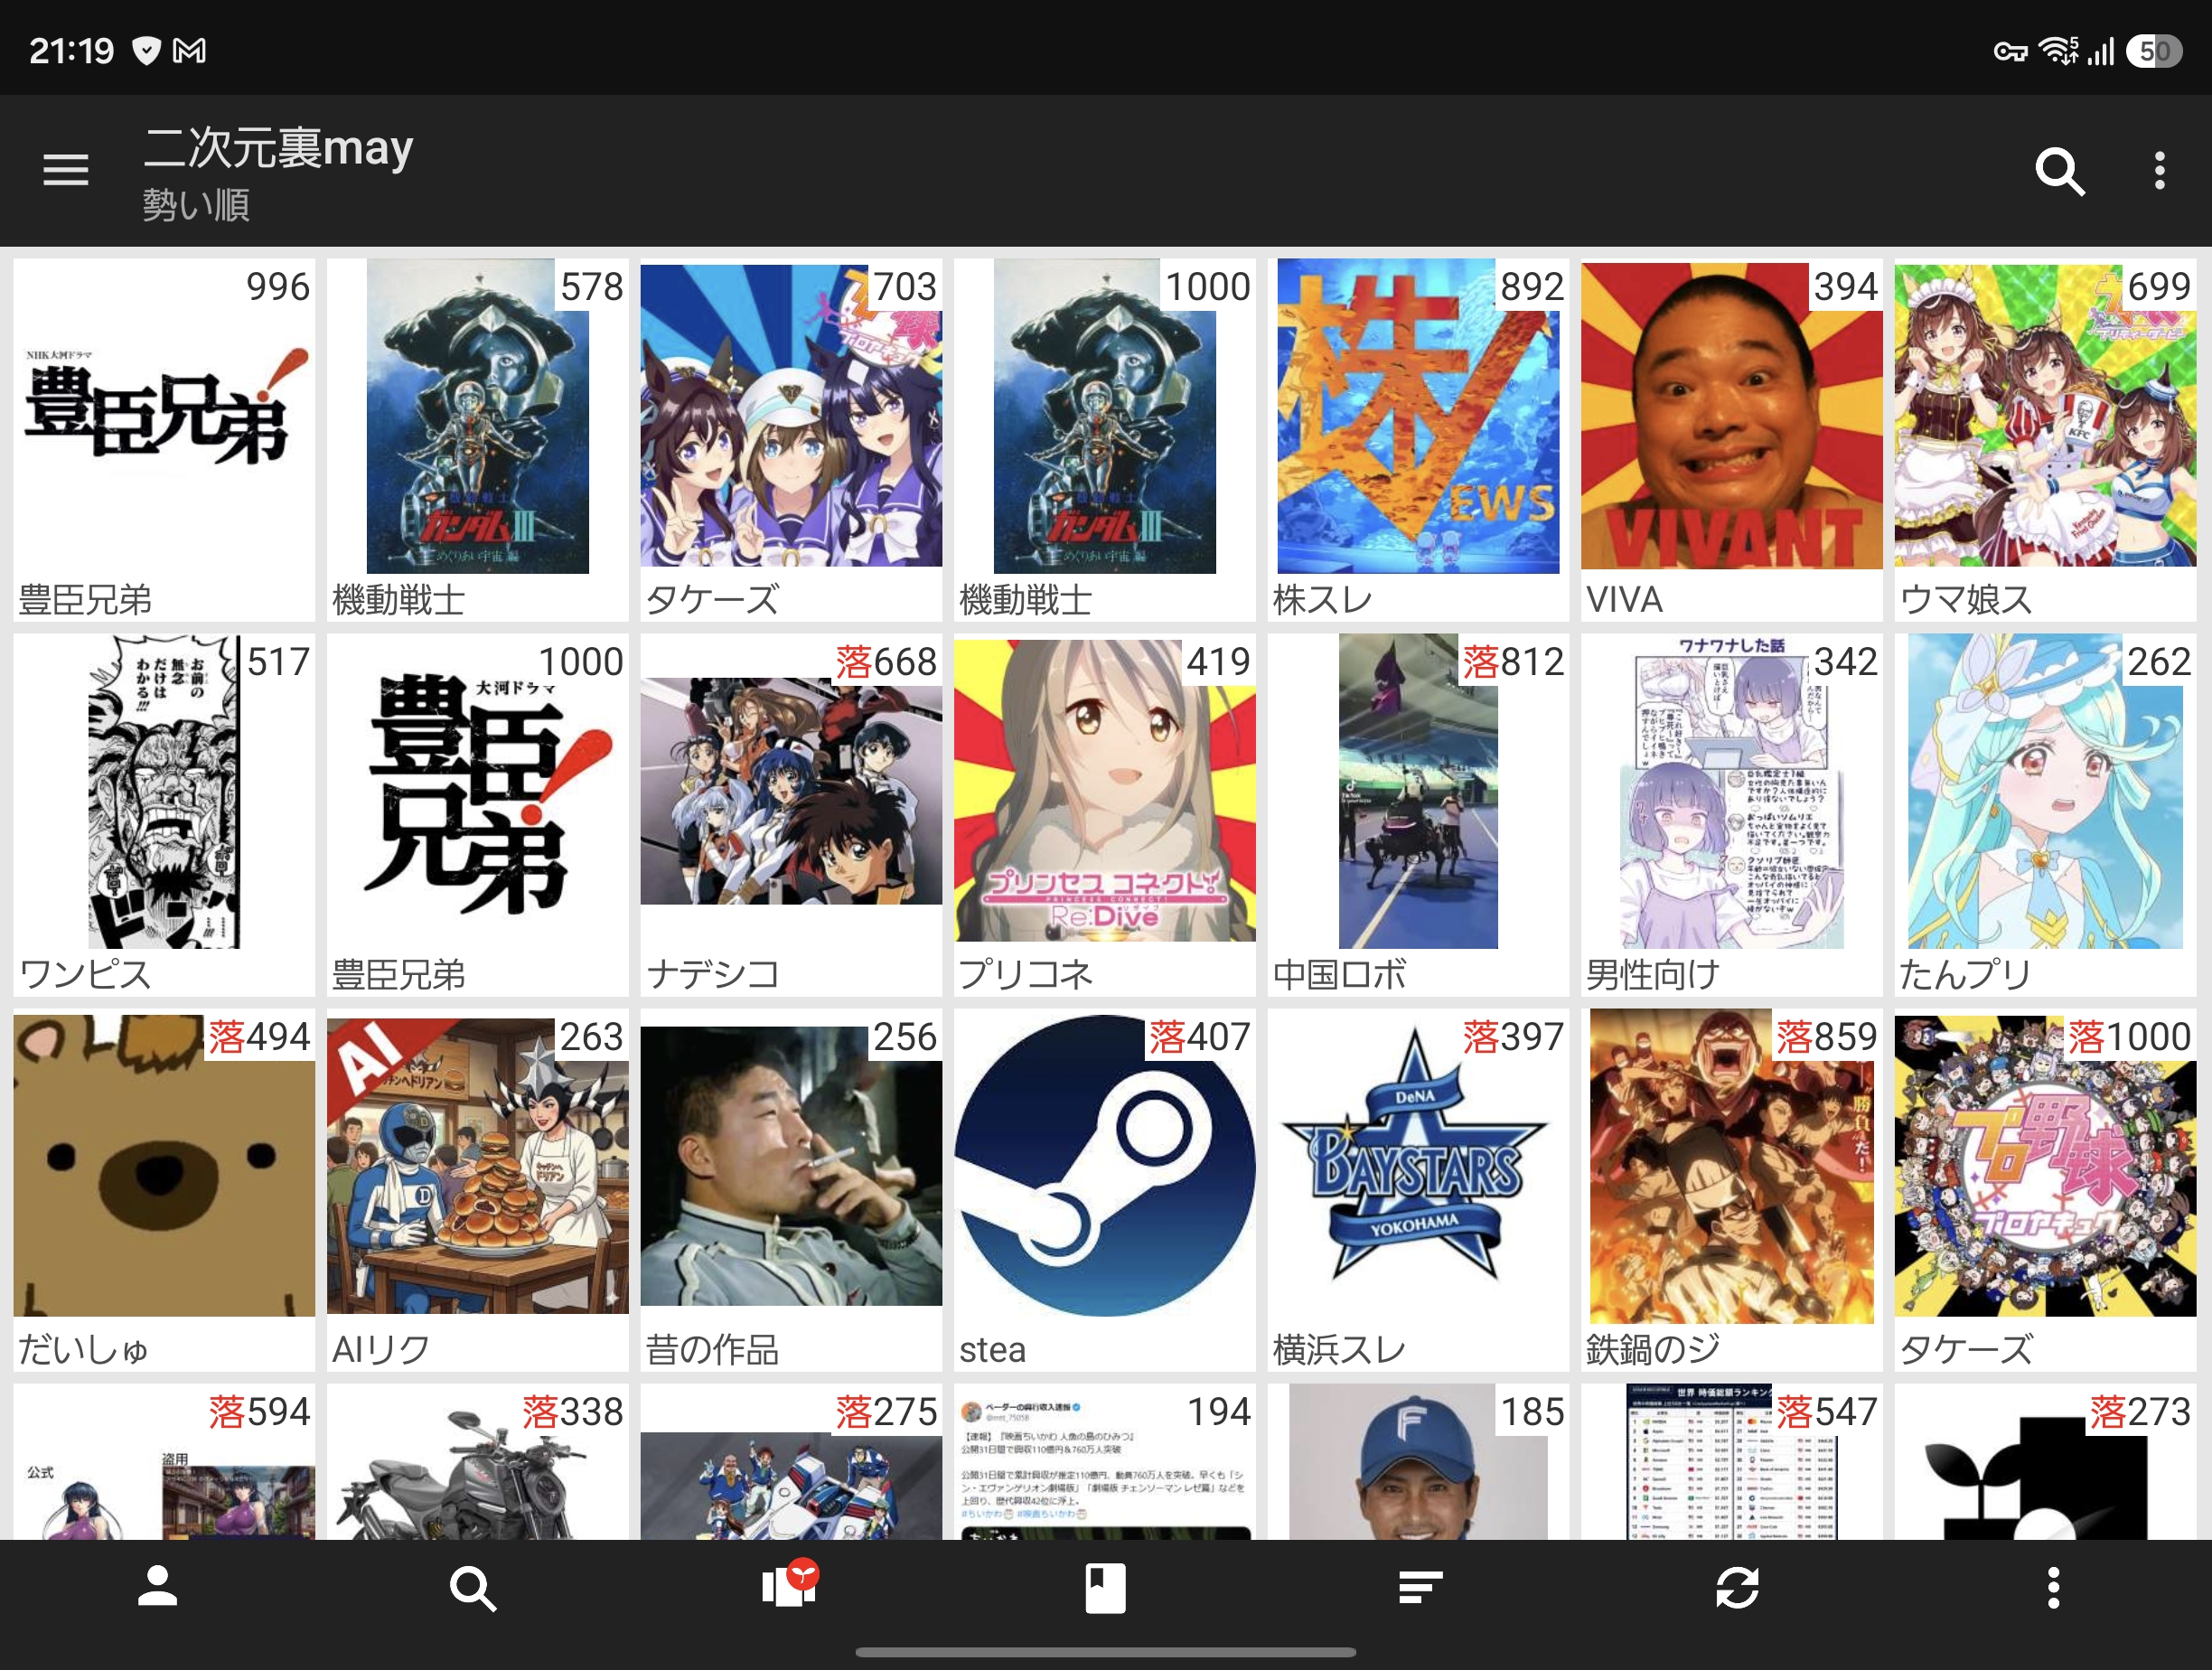The image size is (2212, 1670).
Task: Open the hamburger navigation menu
Action: pyautogui.click(x=66, y=170)
